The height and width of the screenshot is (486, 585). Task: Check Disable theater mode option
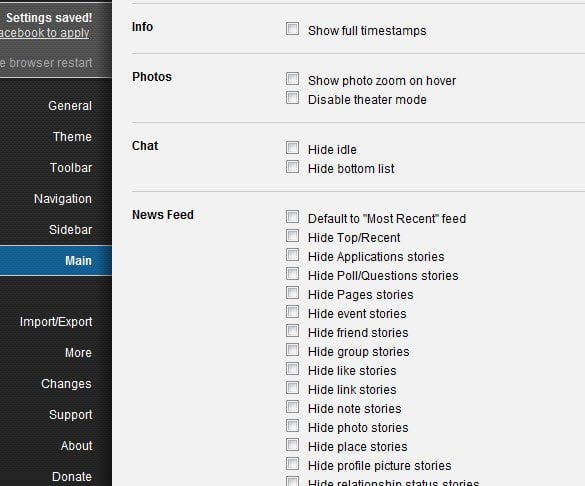point(292,98)
